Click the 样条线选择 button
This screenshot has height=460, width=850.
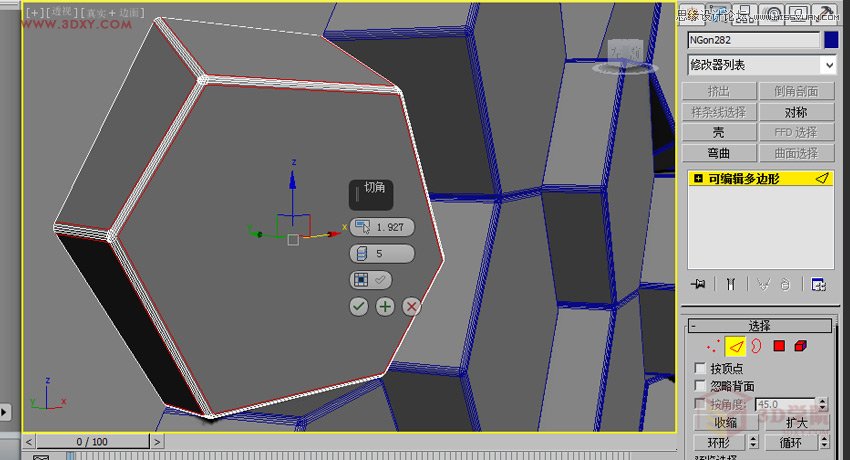719,112
